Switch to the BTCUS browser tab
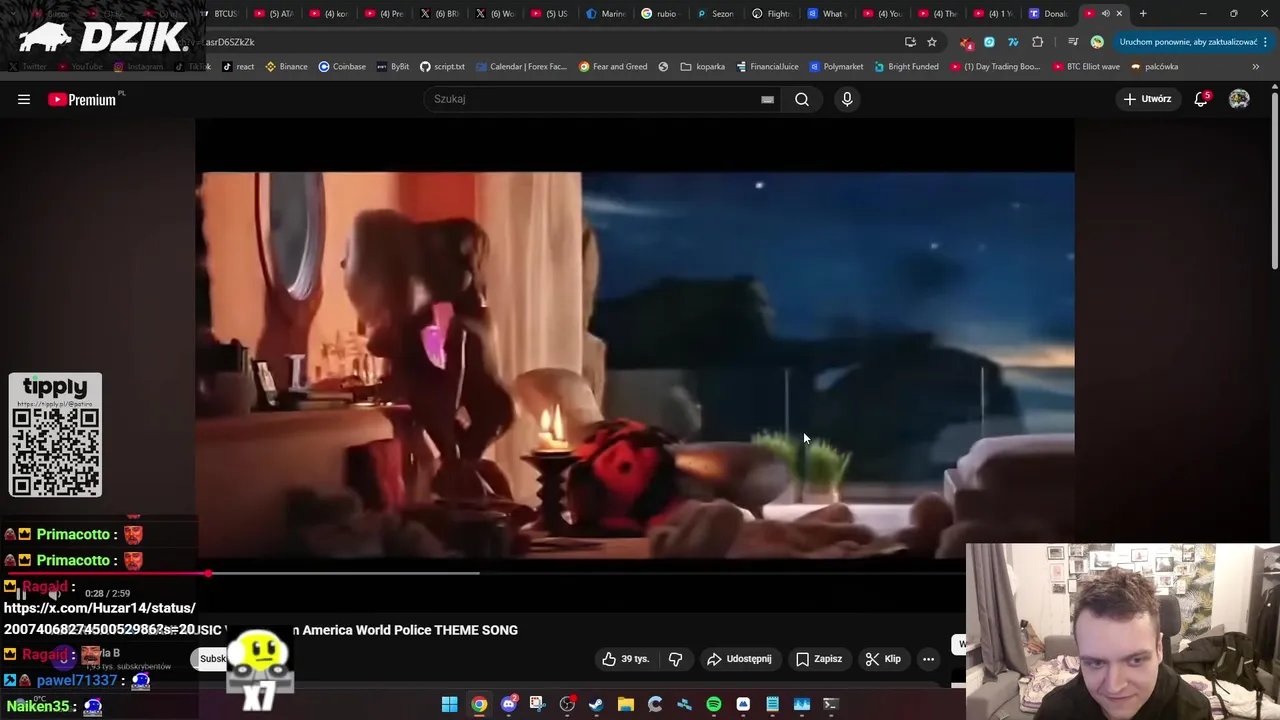The width and height of the screenshot is (1280, 720). [x=220, y=14]
